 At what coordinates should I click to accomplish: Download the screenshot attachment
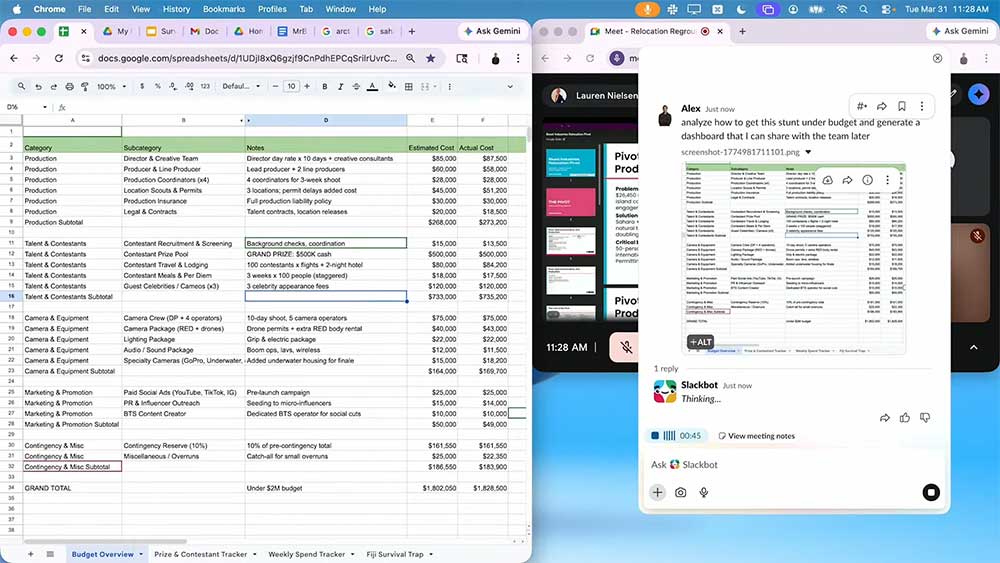click(x=827, y=180)
